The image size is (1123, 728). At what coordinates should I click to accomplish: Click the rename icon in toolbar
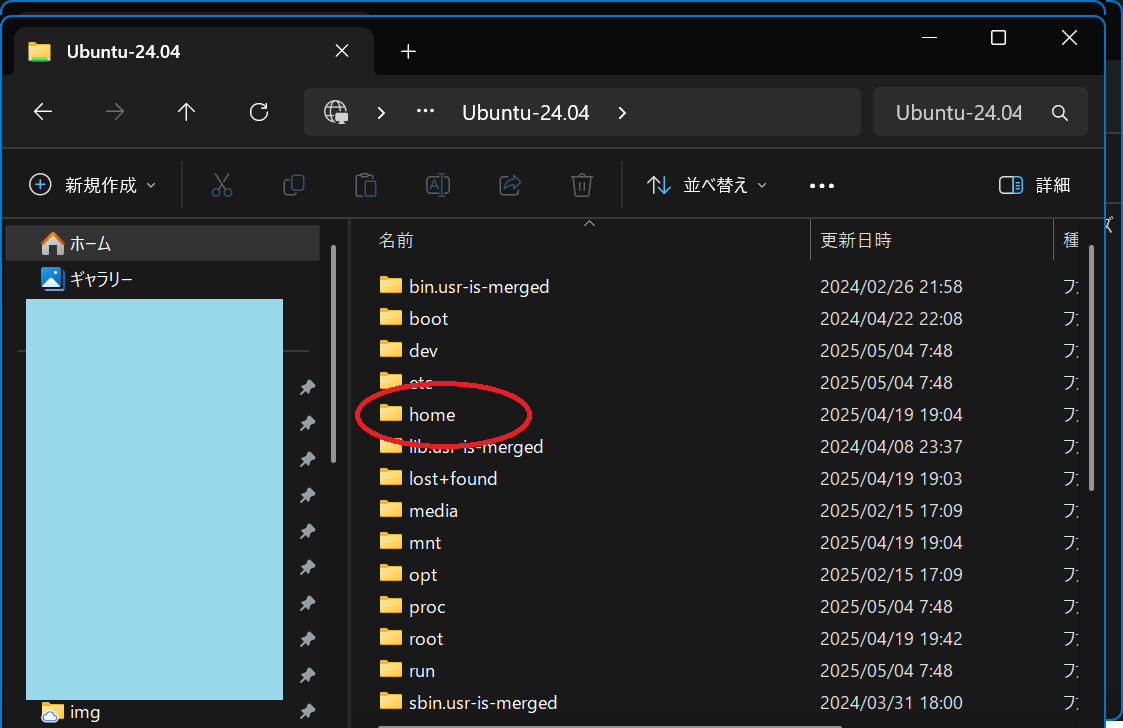tap(438, 185)
